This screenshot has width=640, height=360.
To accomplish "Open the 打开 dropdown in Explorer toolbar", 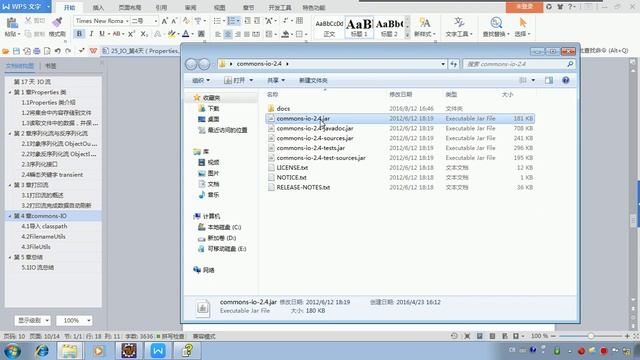I will click(251, 80).
